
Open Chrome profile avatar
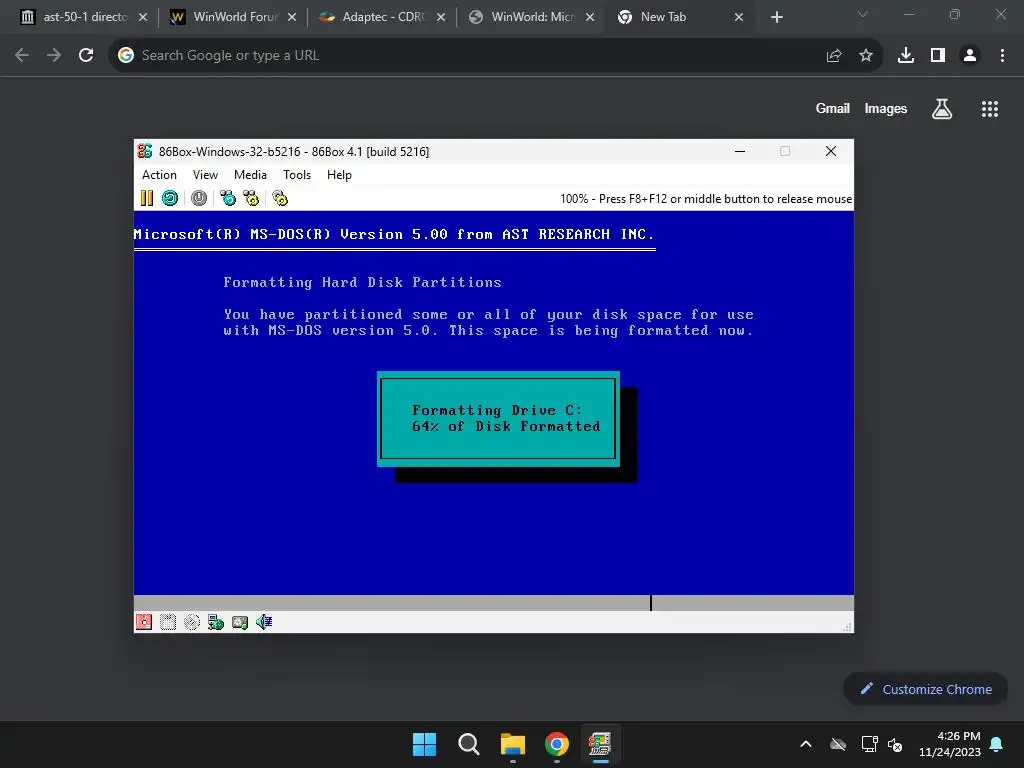970,56
